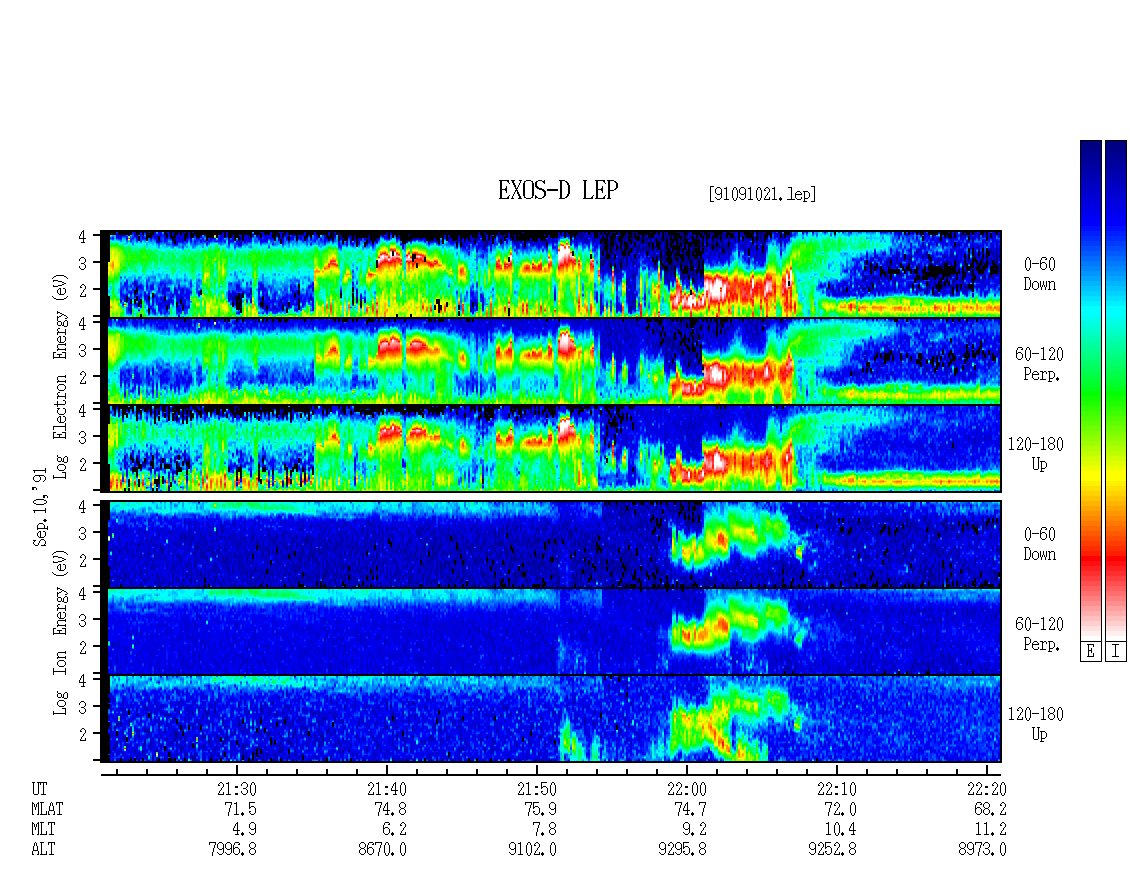This screenshot has width=1130, height=875.
Task: Click the 22:10 UT tick label
Action: pyautogui.click(x=837, y=789)
